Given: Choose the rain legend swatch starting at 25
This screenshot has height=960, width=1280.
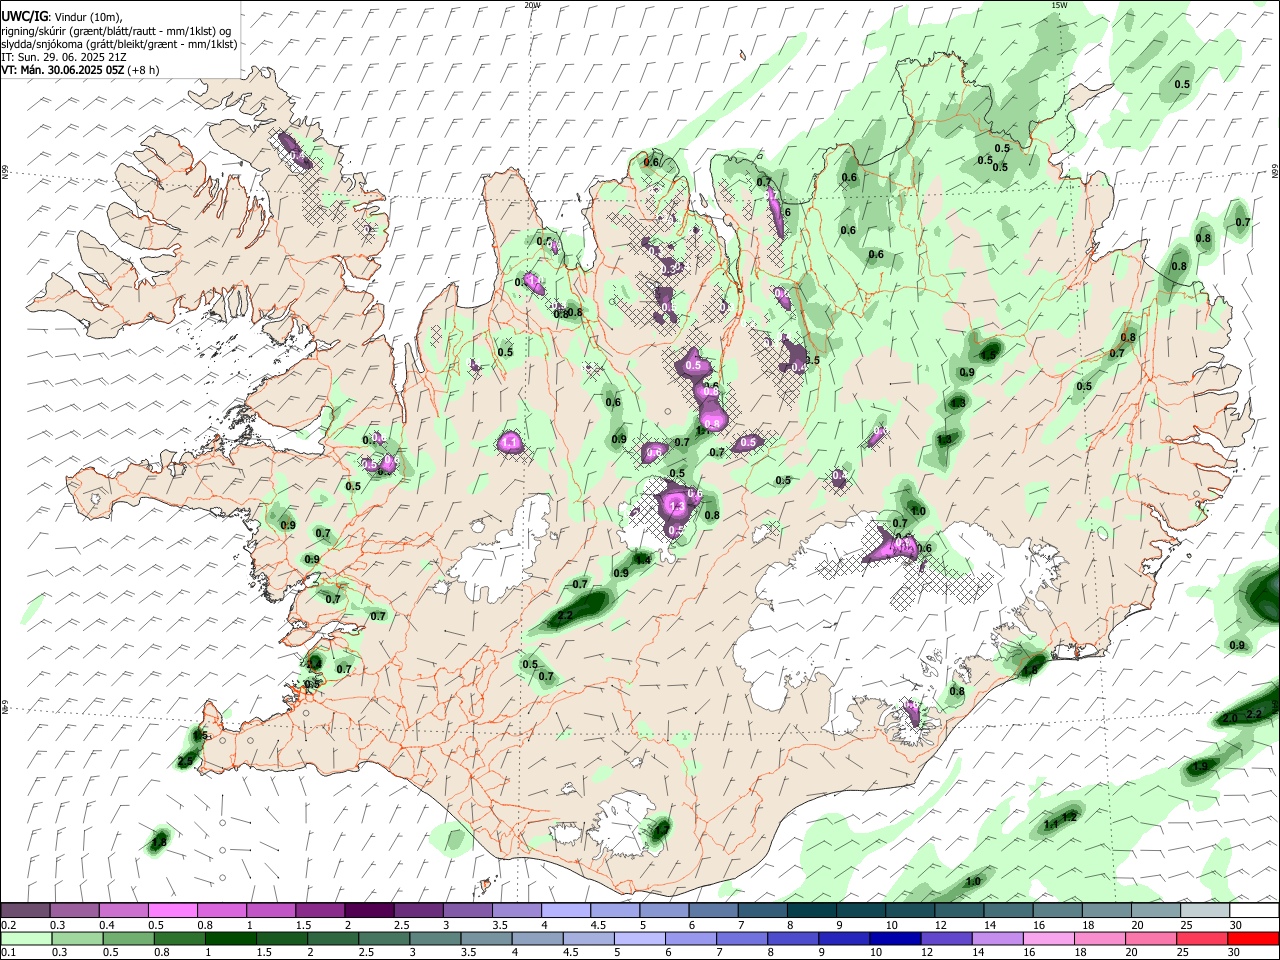Looking at the screenshot, I should pos(1202,938).
